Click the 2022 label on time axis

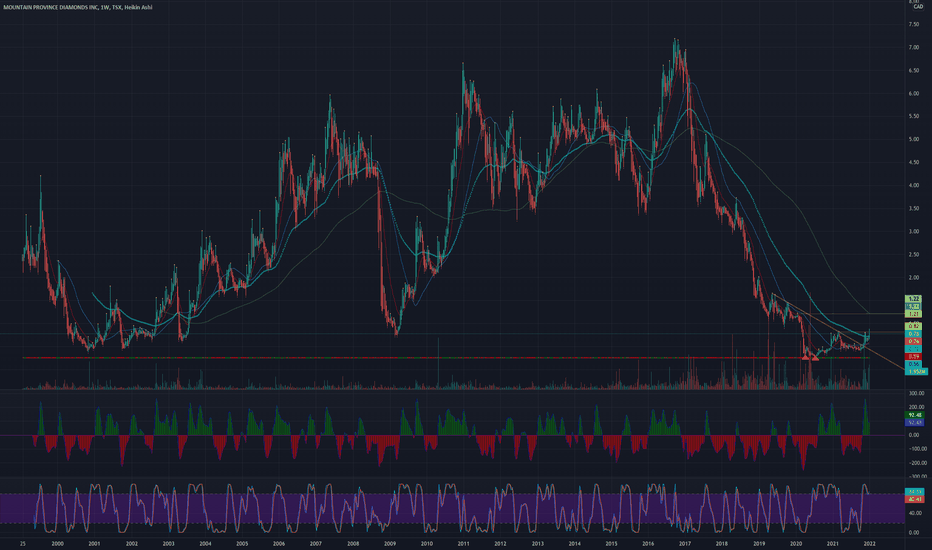[x=869, y=543]
